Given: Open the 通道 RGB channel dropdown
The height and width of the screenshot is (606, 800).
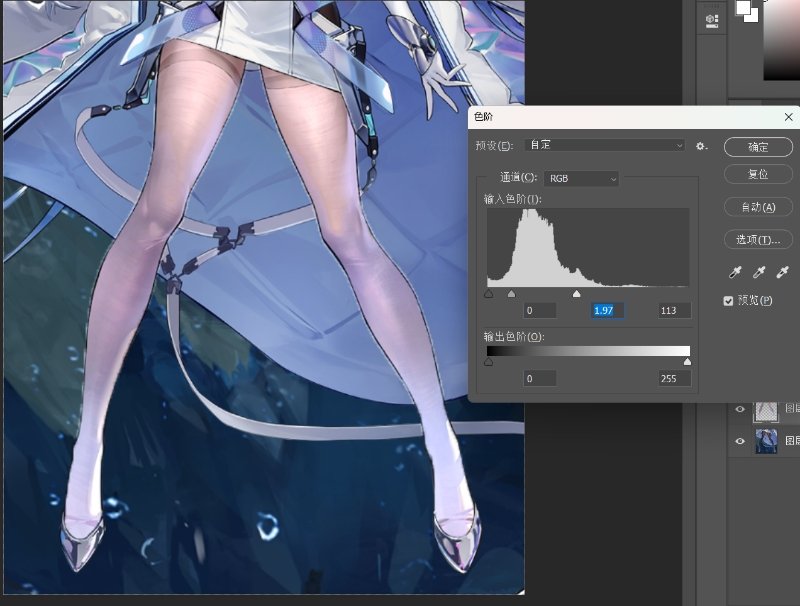Looking at the screenshot, I should [x=582, y=179].
